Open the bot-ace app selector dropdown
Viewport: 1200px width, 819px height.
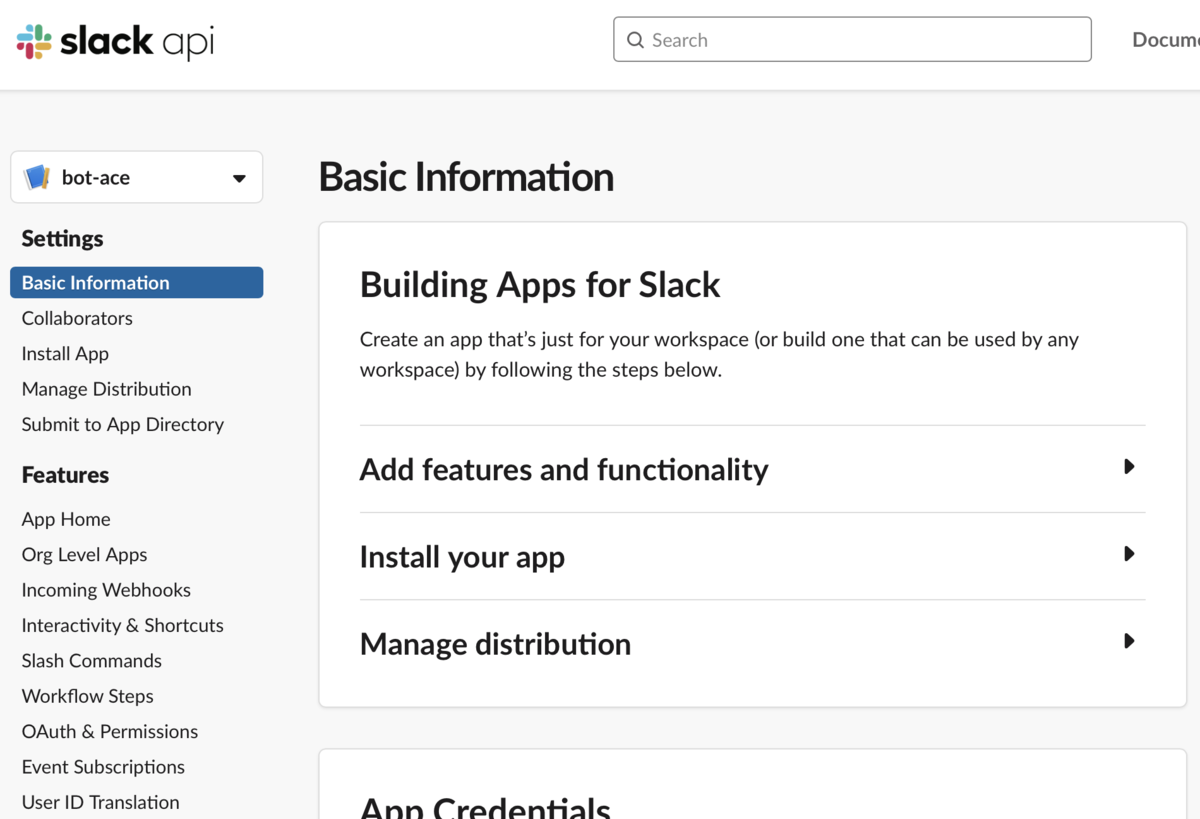[x=137, y=177]
